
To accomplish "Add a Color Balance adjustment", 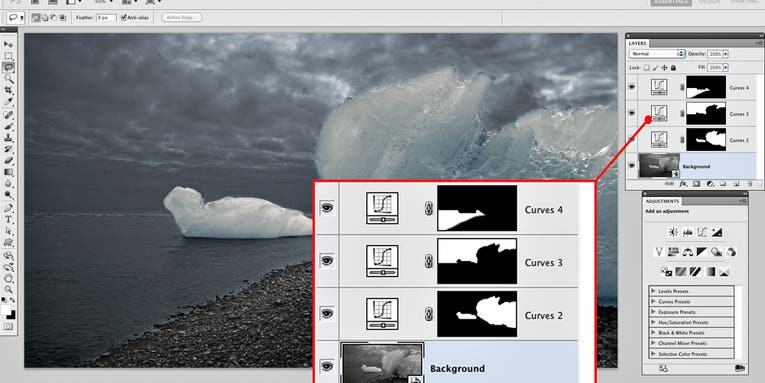I will pyautogui.click(x=688, y=251).
